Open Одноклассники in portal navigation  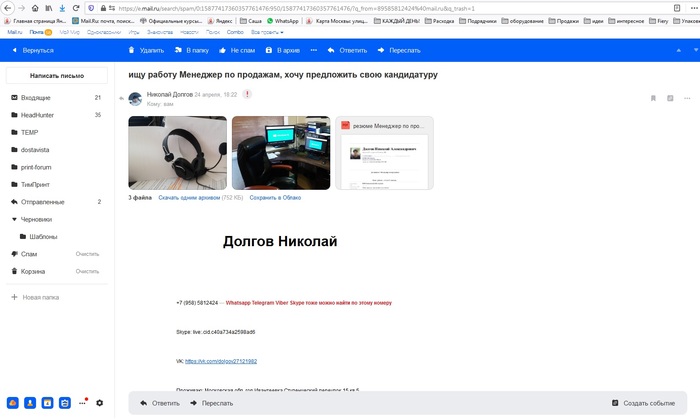pos(104,32)
